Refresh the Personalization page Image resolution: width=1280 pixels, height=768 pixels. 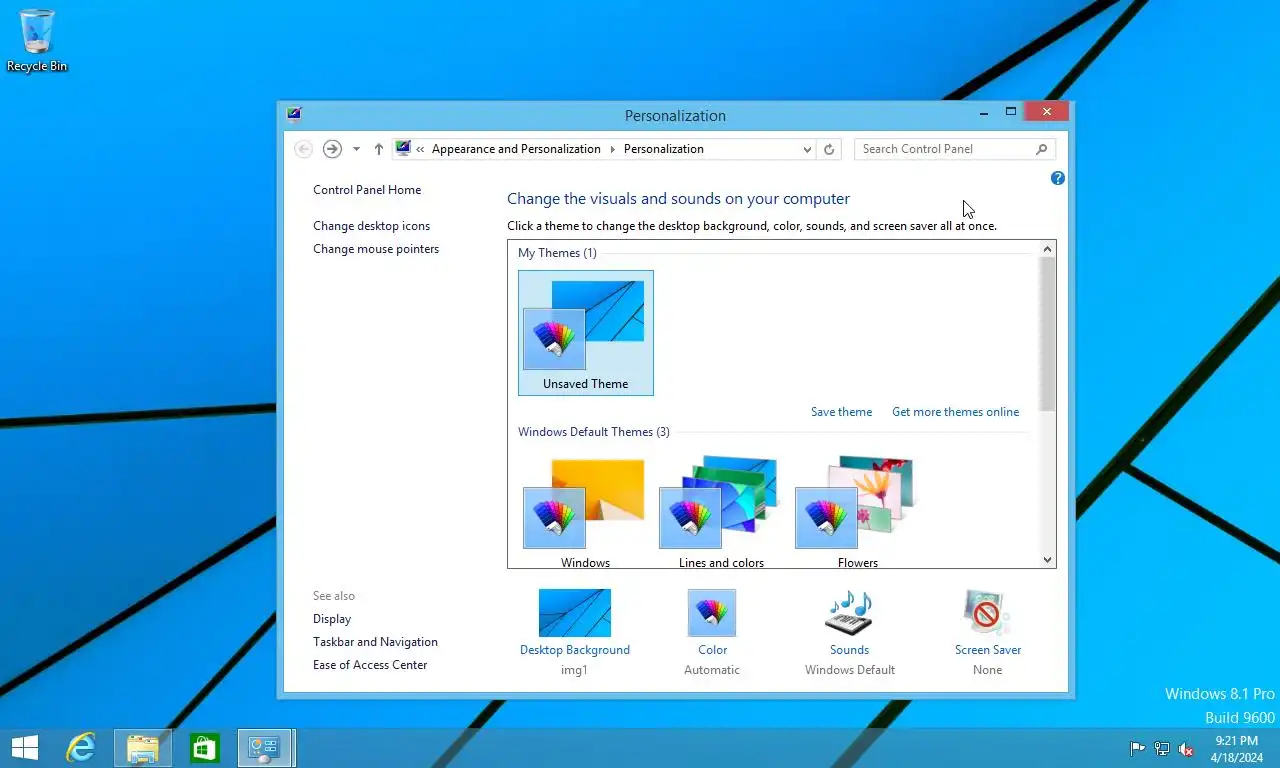click(828, 149)
